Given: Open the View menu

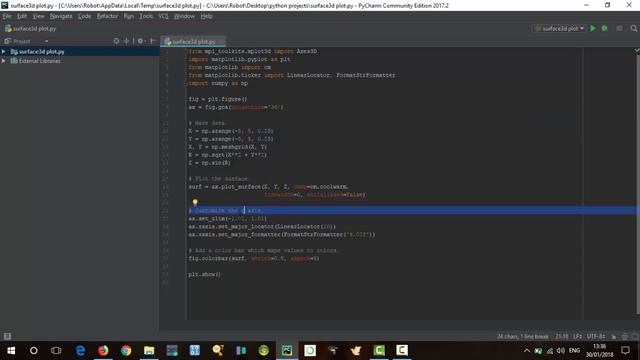Looking at the screenshot, I should pyautogui.click(x=38, y=16).
